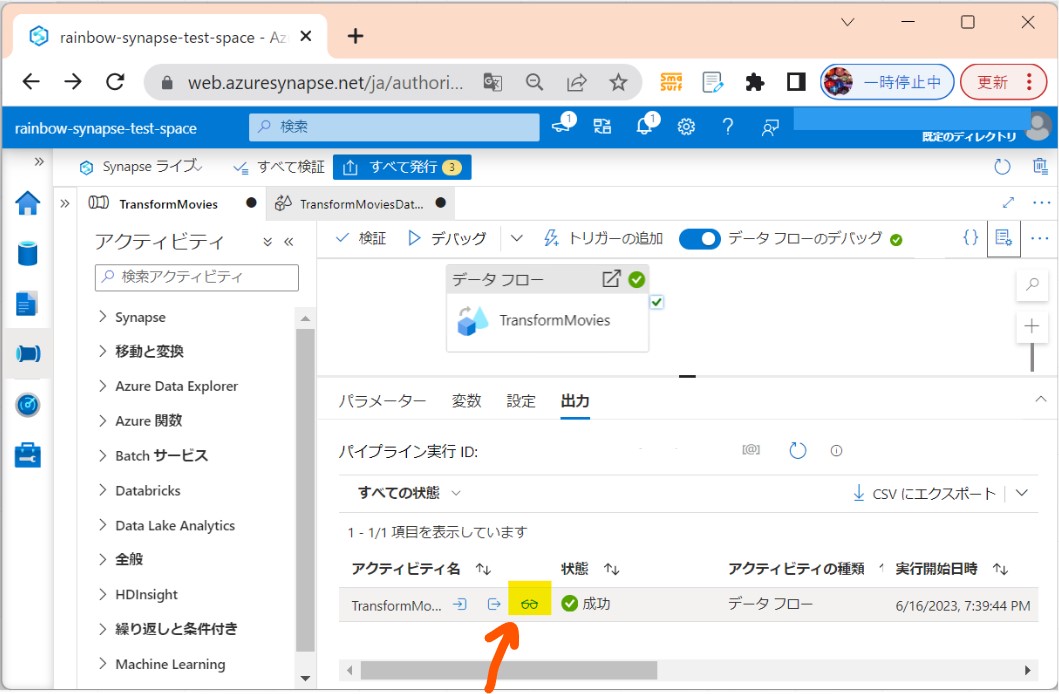Click the pipeline run info icon
1059x694 pixels.
(x=836, y=450)
